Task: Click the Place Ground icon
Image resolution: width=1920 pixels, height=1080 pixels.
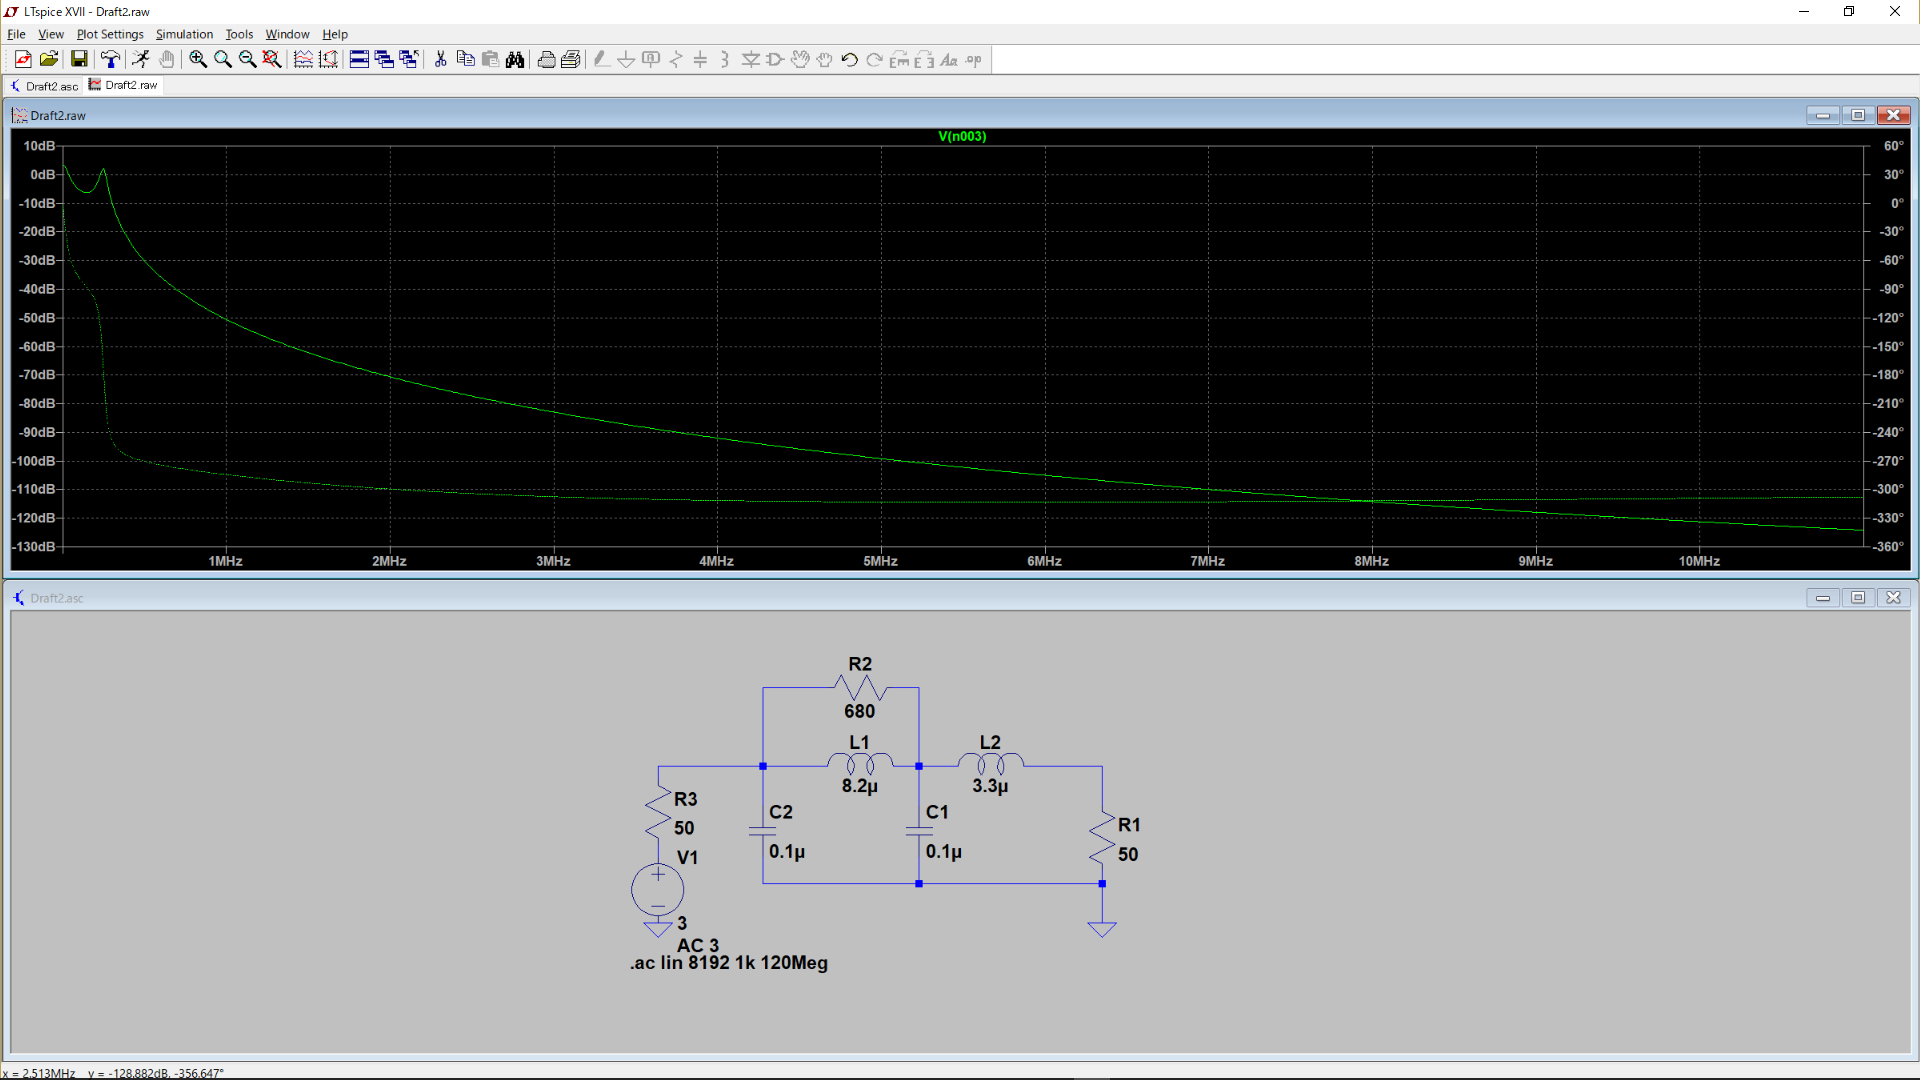Action: (x=626, y=60)
